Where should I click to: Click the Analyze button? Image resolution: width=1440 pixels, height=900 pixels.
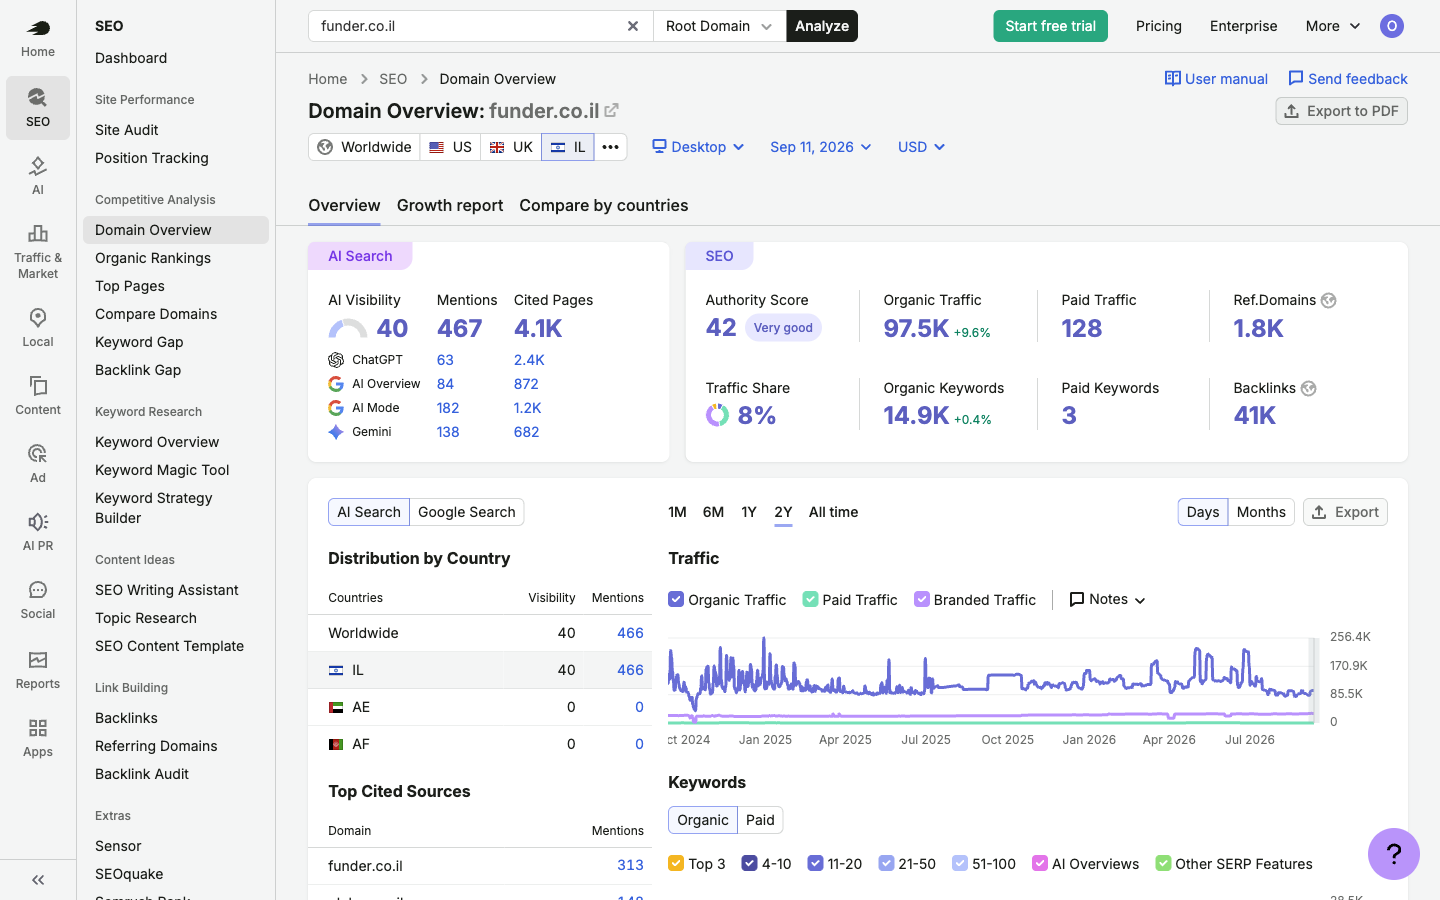click(822, 26)
